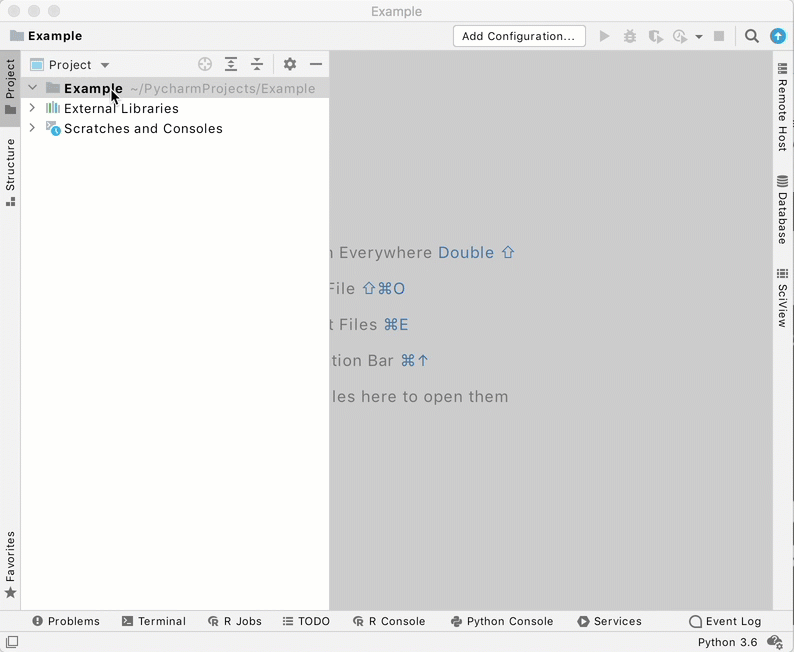794x652 pixels.
Task: Click the tool windows toggle square icon
Action: click(x=12, y=642)
